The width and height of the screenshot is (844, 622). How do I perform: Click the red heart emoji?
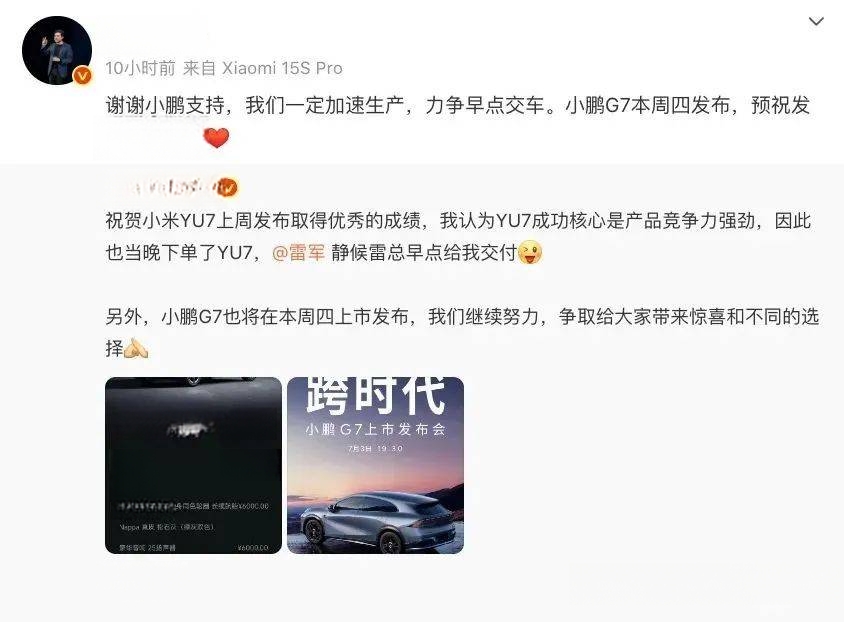(x=216, y=138)
